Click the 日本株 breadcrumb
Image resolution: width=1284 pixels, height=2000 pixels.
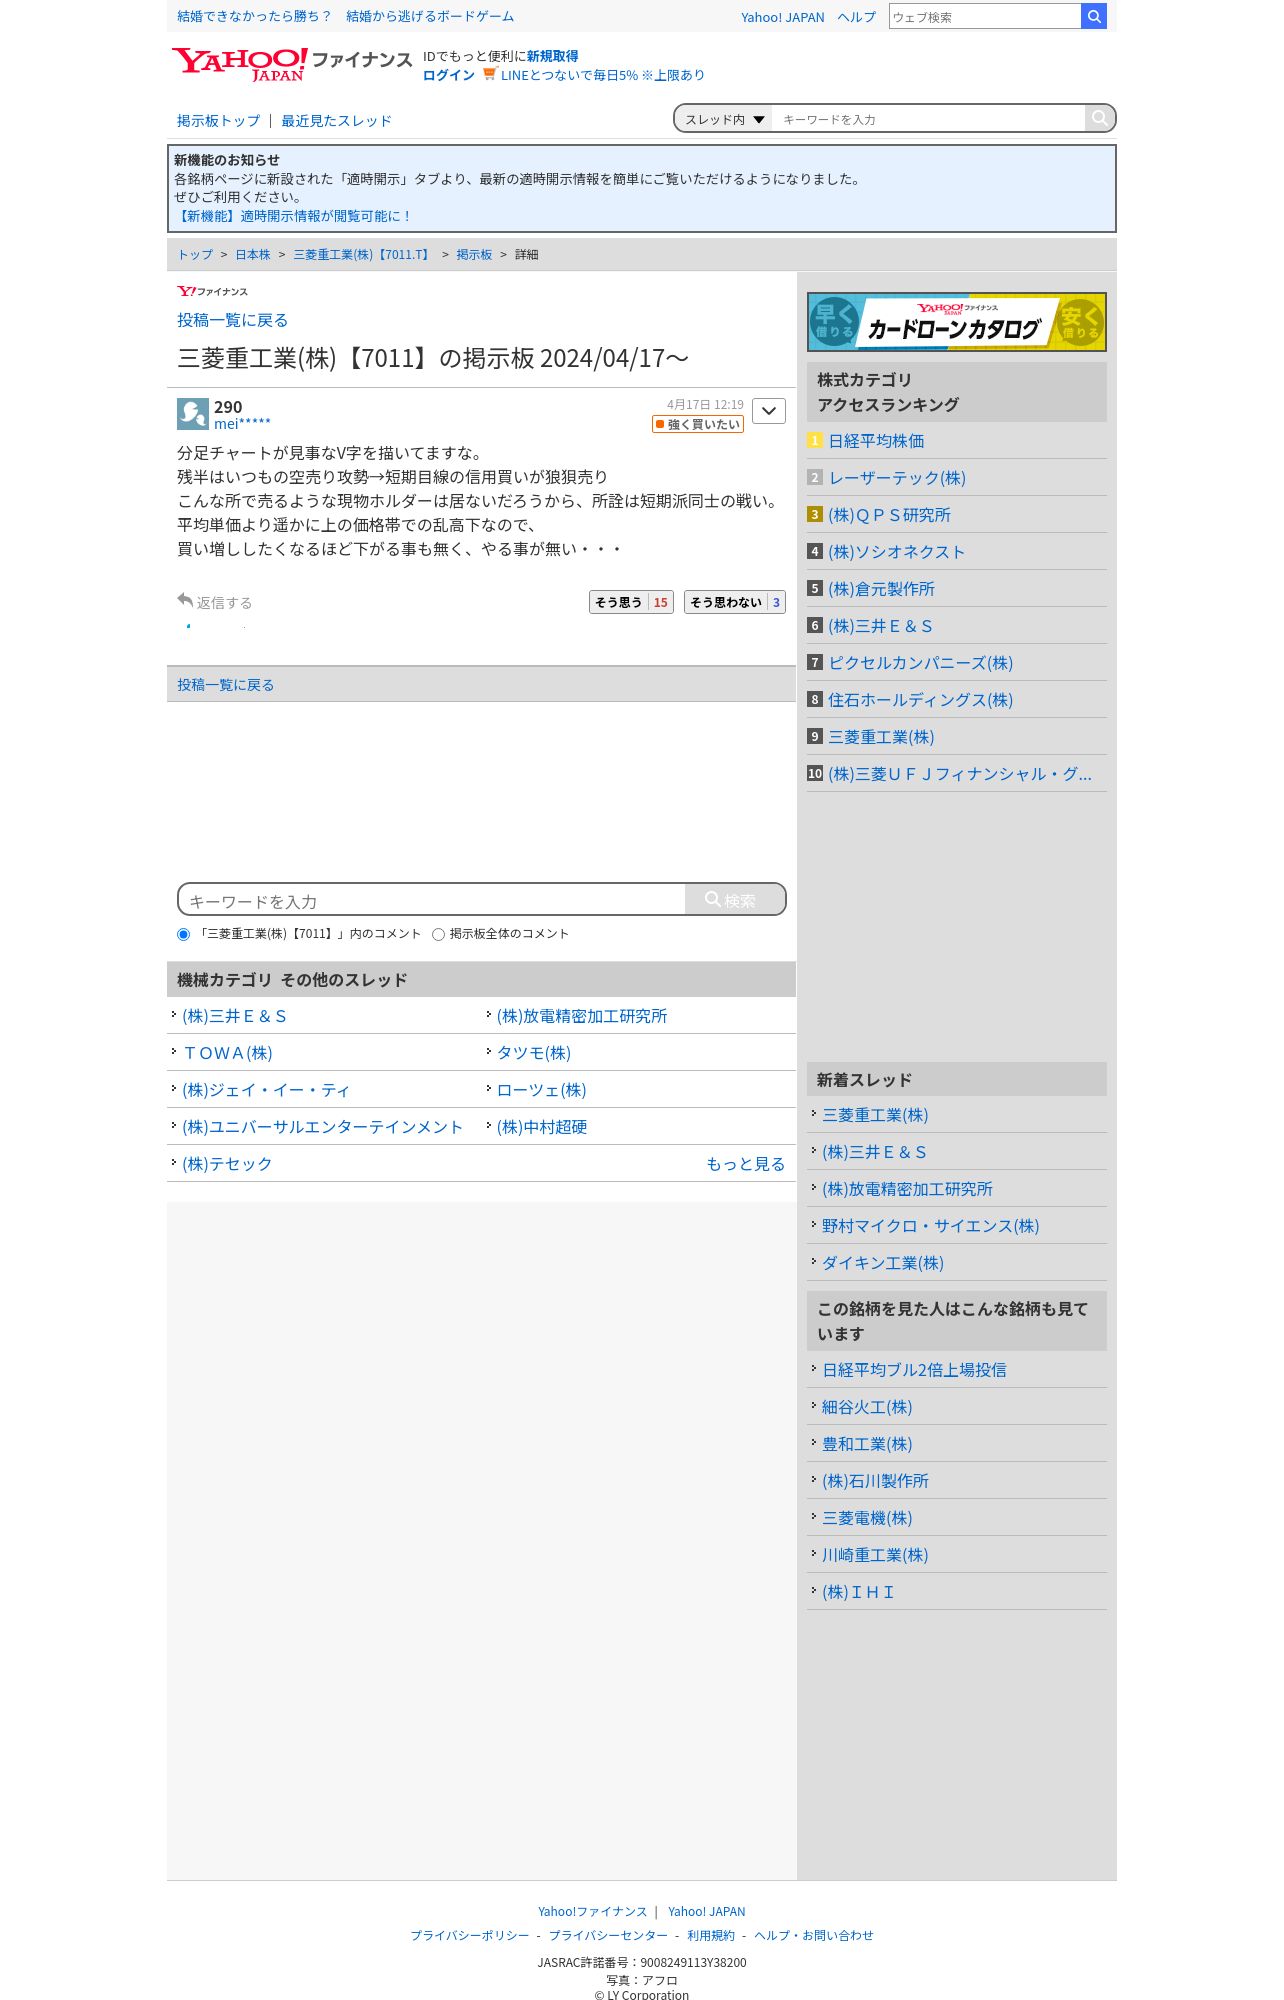(x=253, y=255)
